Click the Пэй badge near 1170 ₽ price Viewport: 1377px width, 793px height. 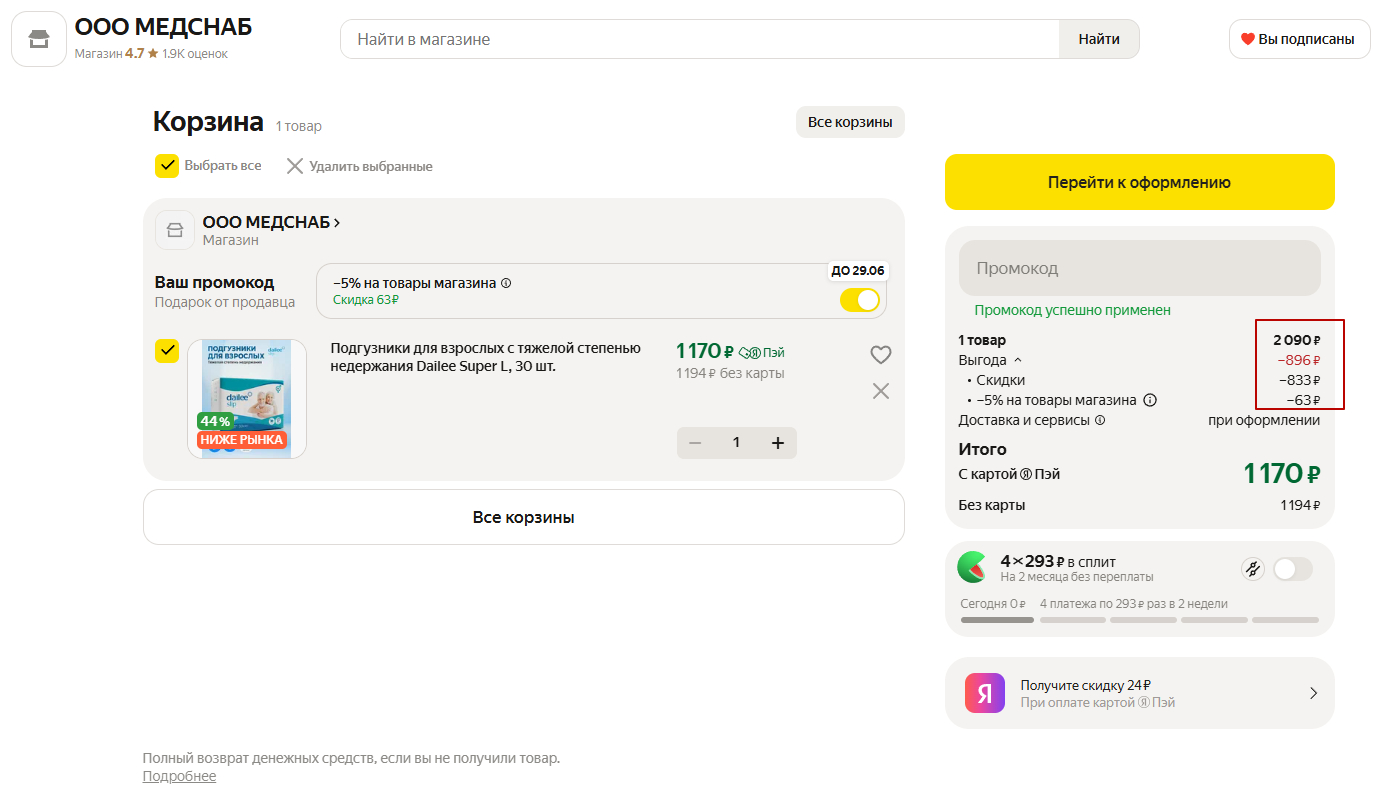762,353
